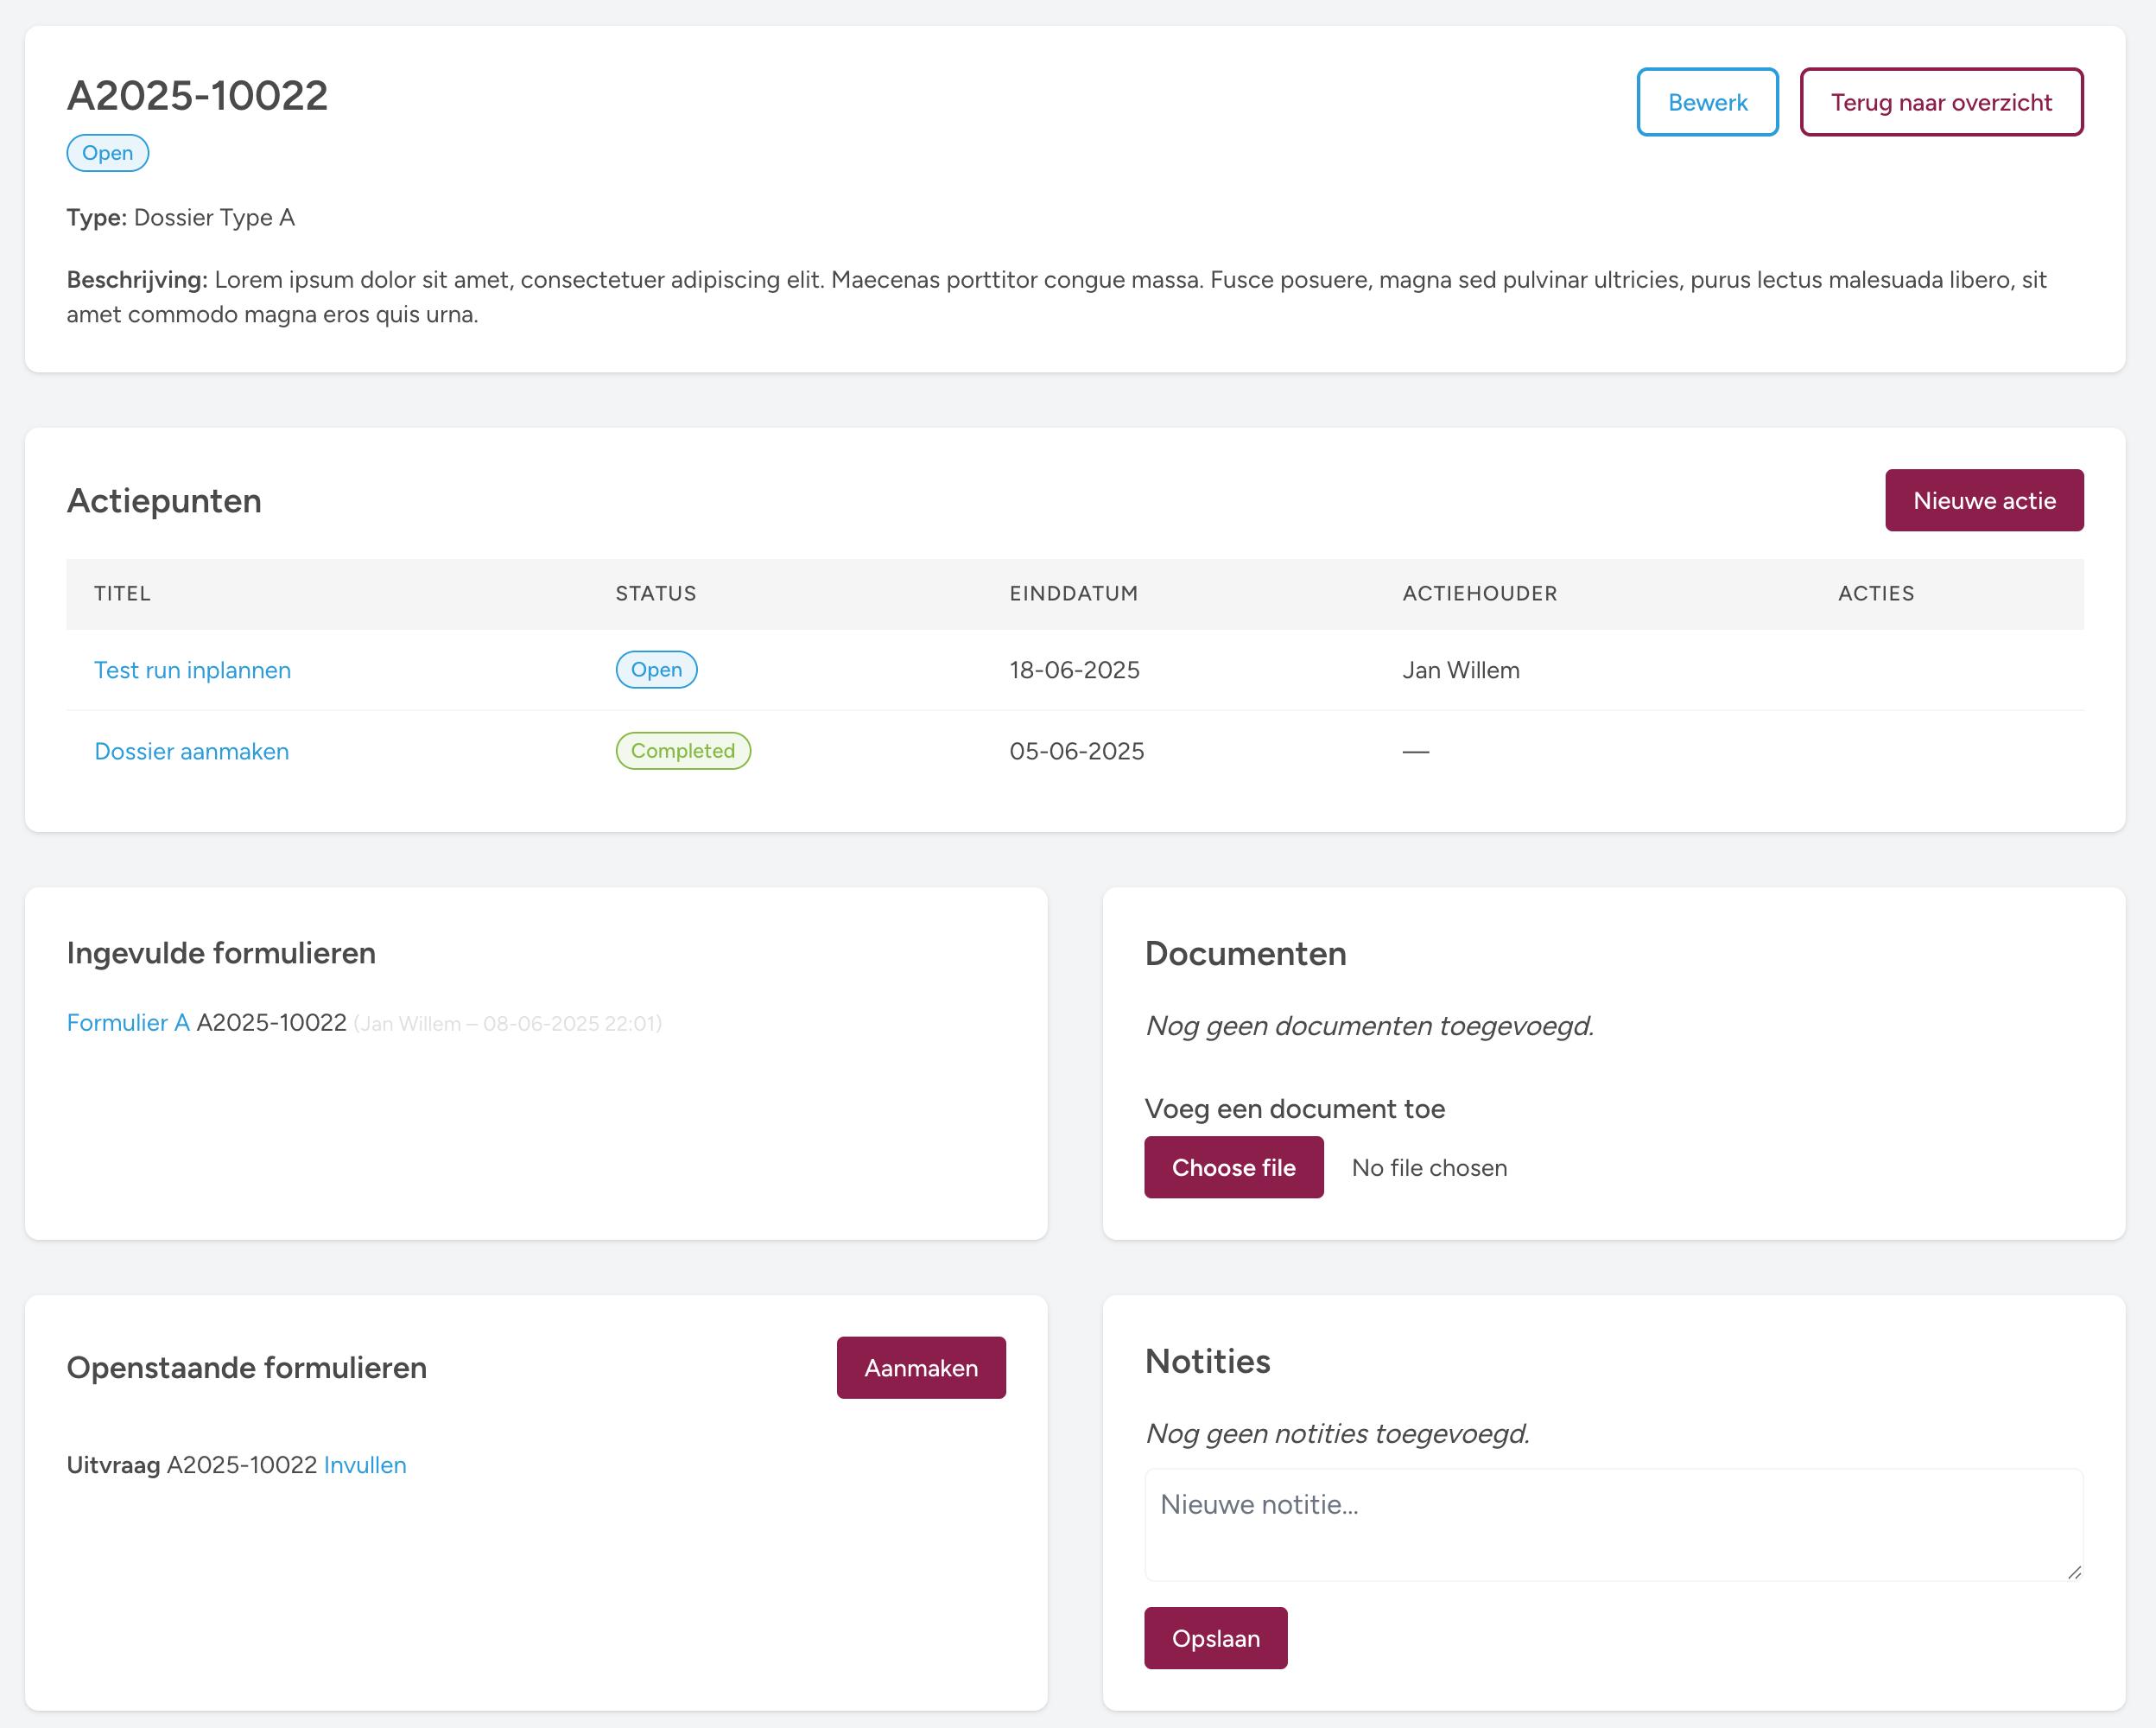Click the Open badge in Test run row
Screen dimensions: 2156x1728
(x=656, y=670)
